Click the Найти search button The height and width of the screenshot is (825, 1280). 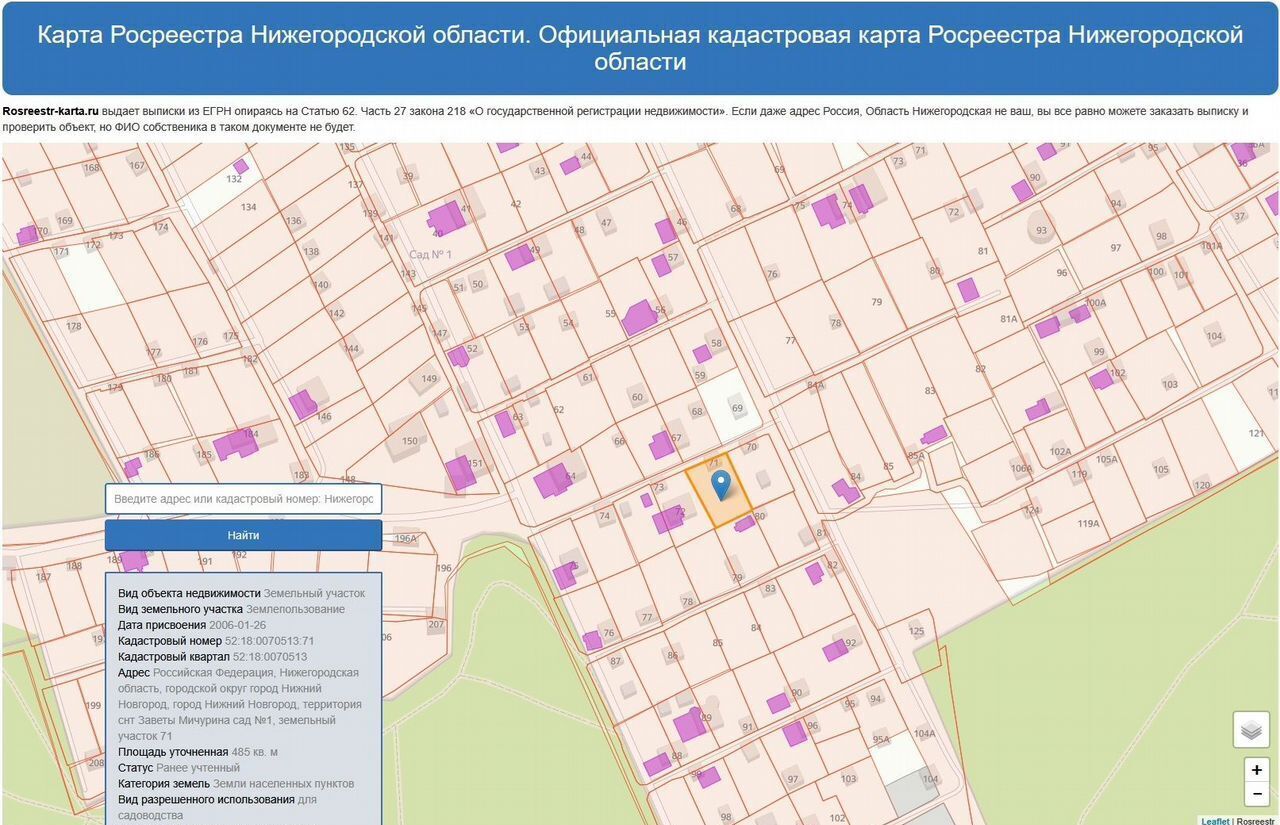[x=243, y=535]
